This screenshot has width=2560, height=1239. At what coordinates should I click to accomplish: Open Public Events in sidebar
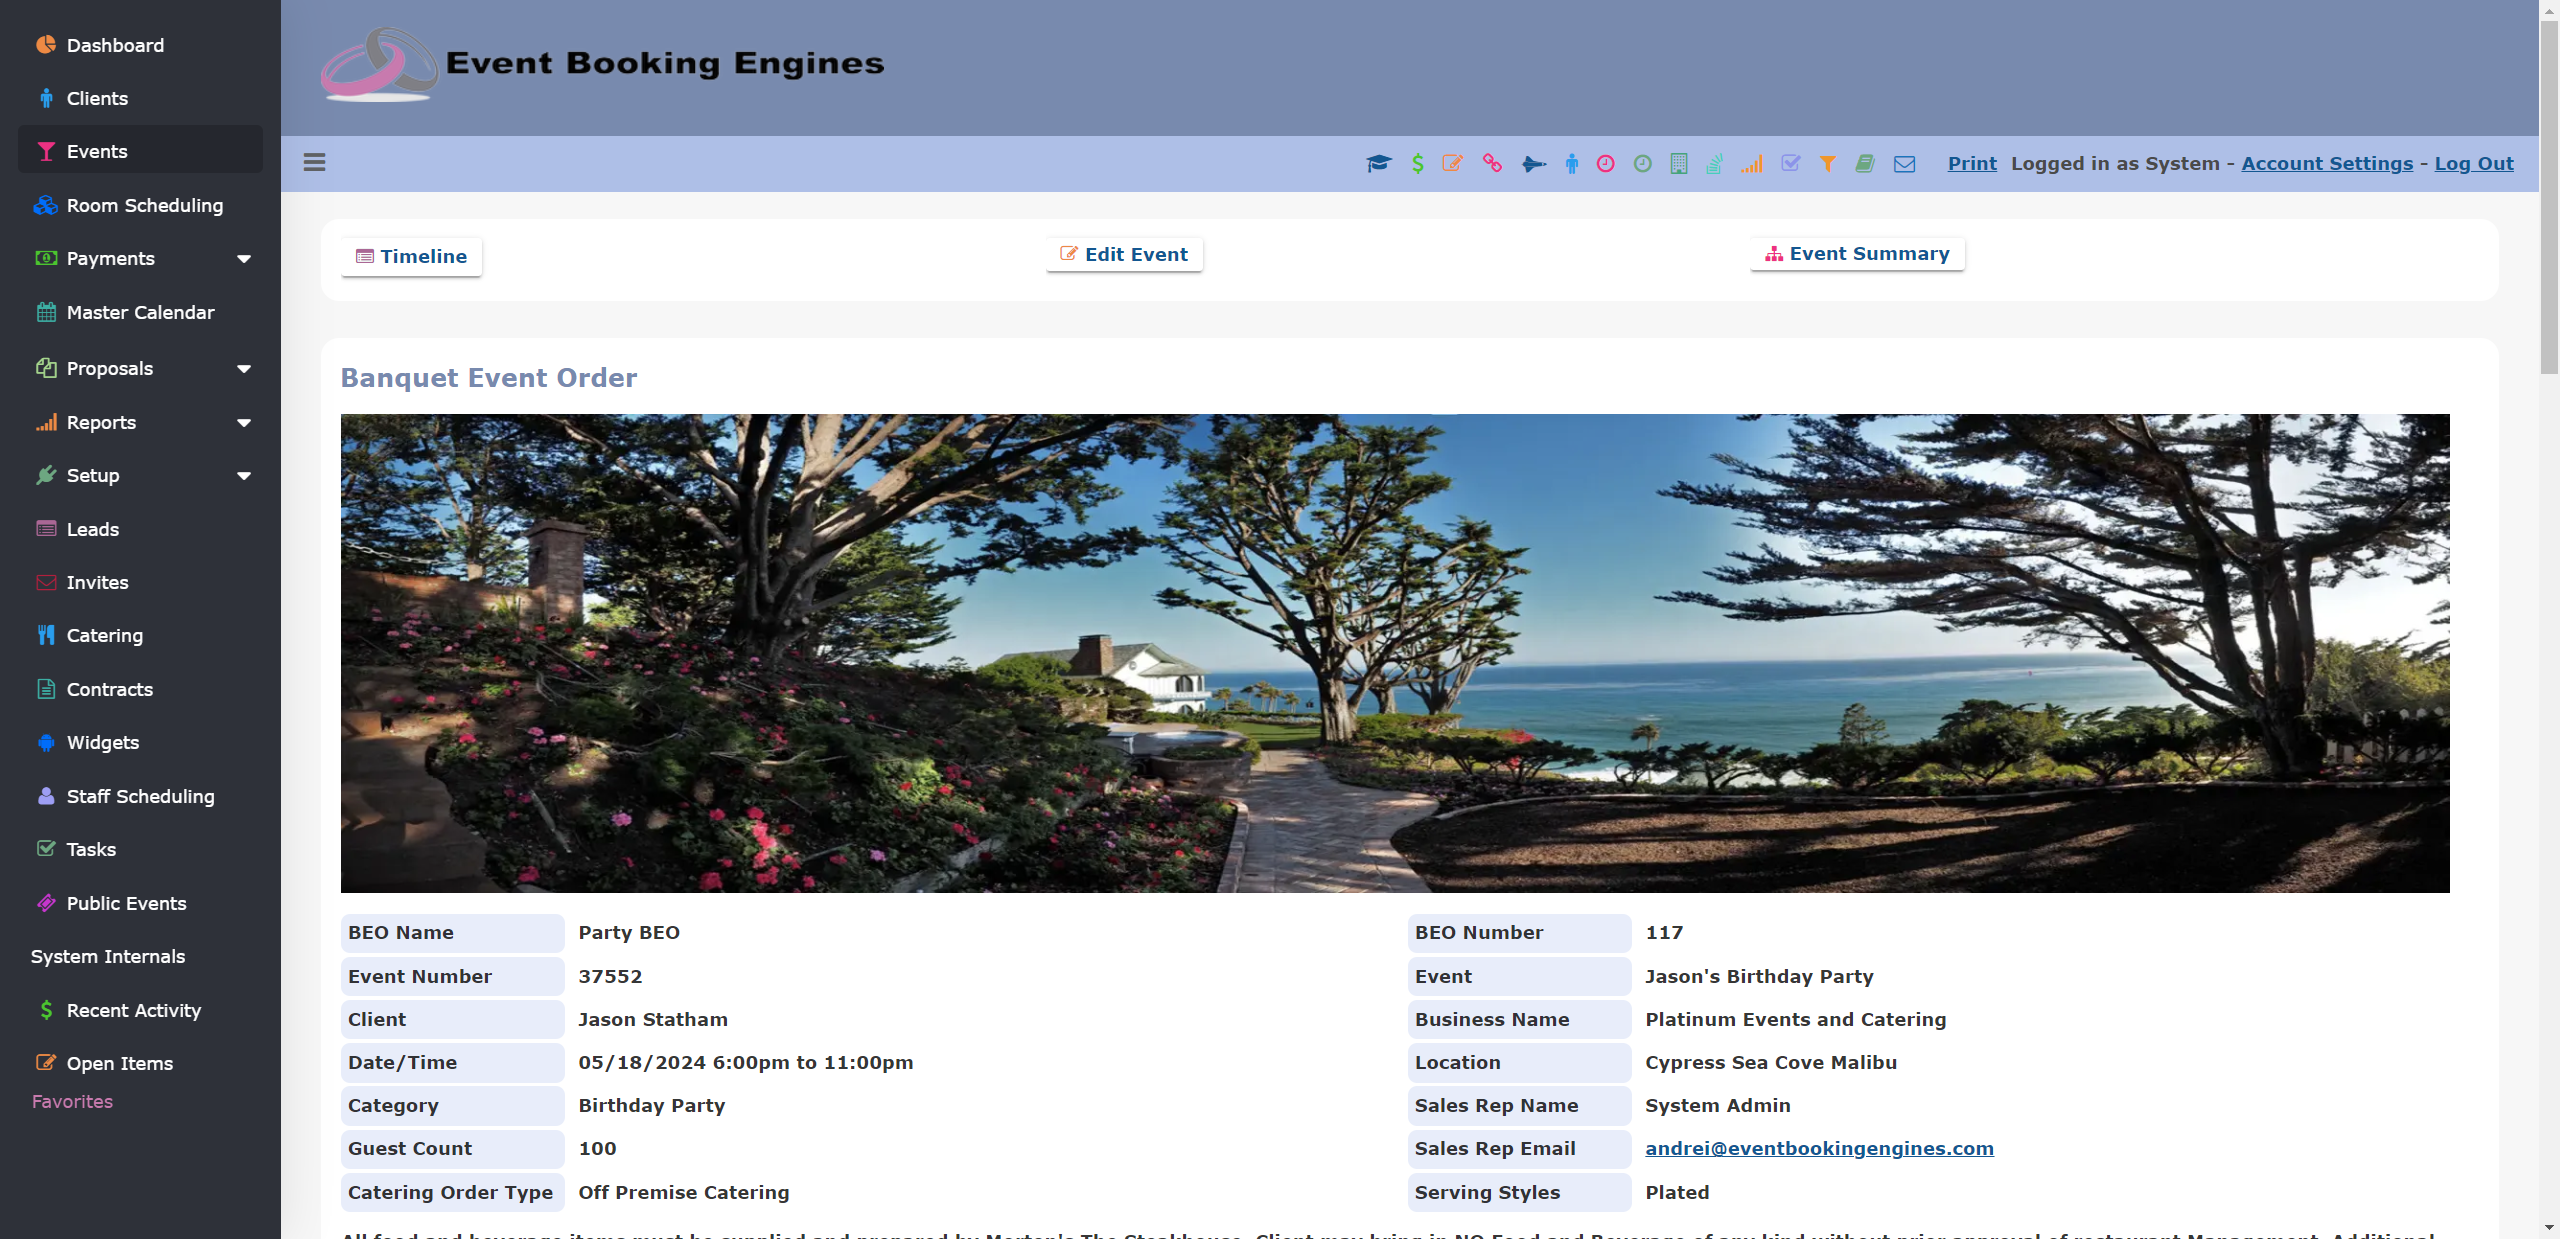[x=140, y=903]
